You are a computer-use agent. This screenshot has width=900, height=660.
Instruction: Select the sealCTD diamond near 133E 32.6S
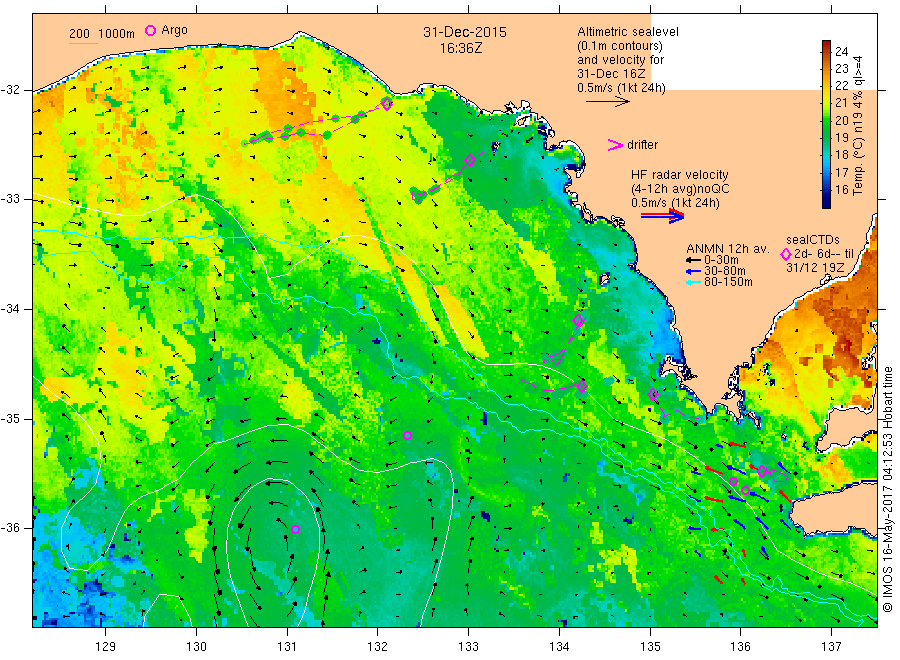pyautogui.click(x=470, y=160)
